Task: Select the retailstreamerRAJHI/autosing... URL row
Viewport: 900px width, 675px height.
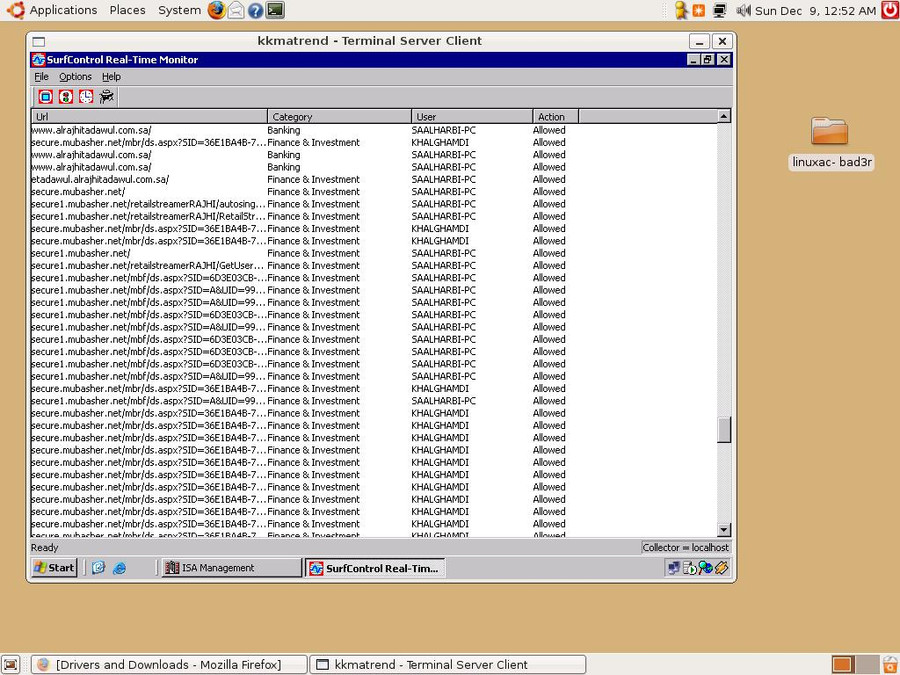Action: tap(374, 204)
